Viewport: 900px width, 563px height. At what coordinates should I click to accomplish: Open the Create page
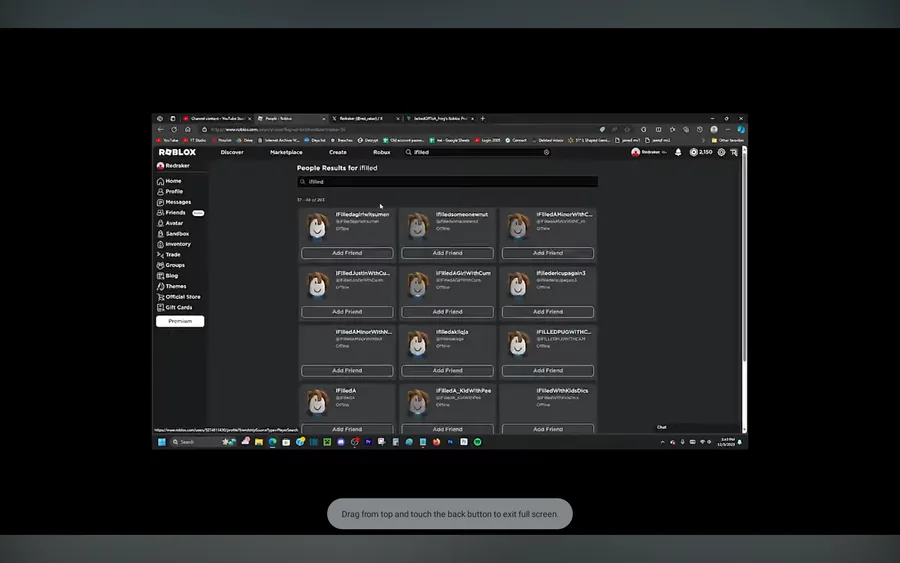(x=338, y=152)
